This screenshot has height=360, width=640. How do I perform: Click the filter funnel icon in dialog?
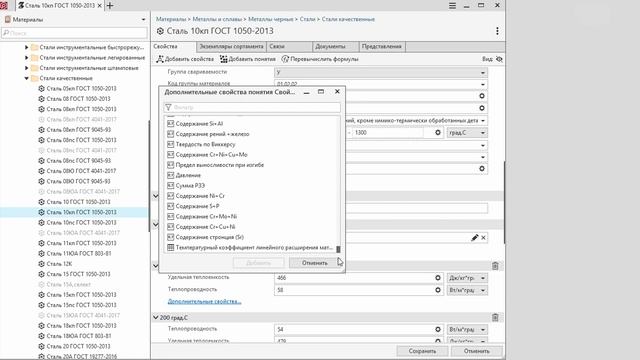click(168, 107)
